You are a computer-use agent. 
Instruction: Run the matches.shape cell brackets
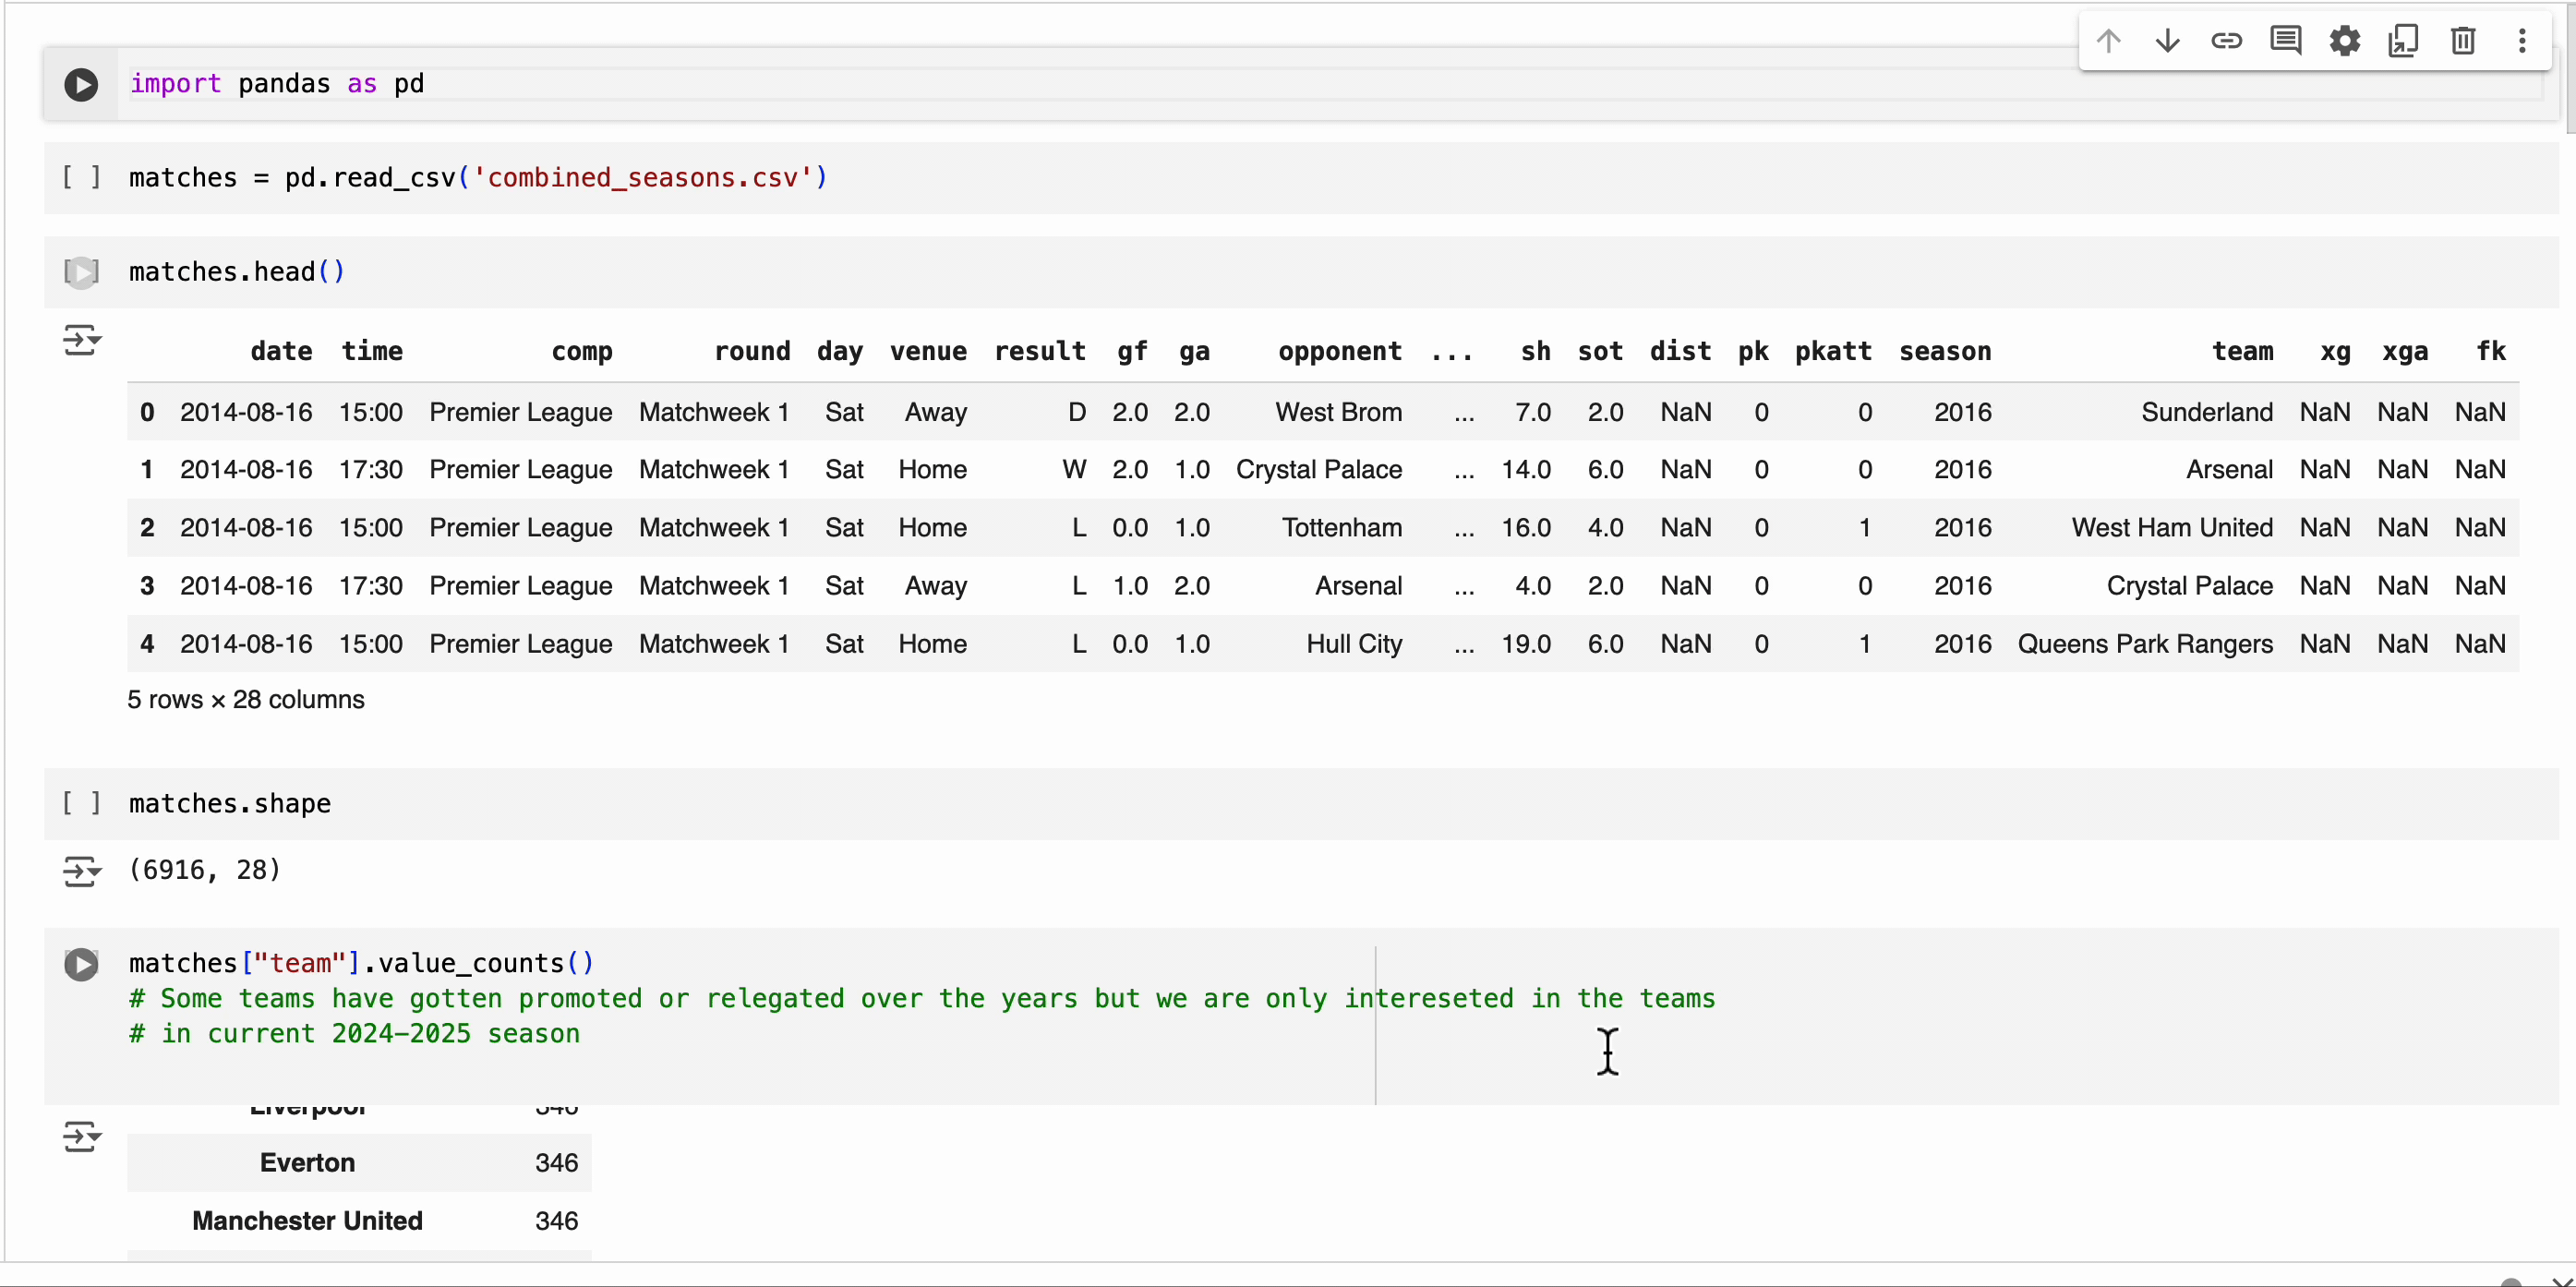pos(81,804)
